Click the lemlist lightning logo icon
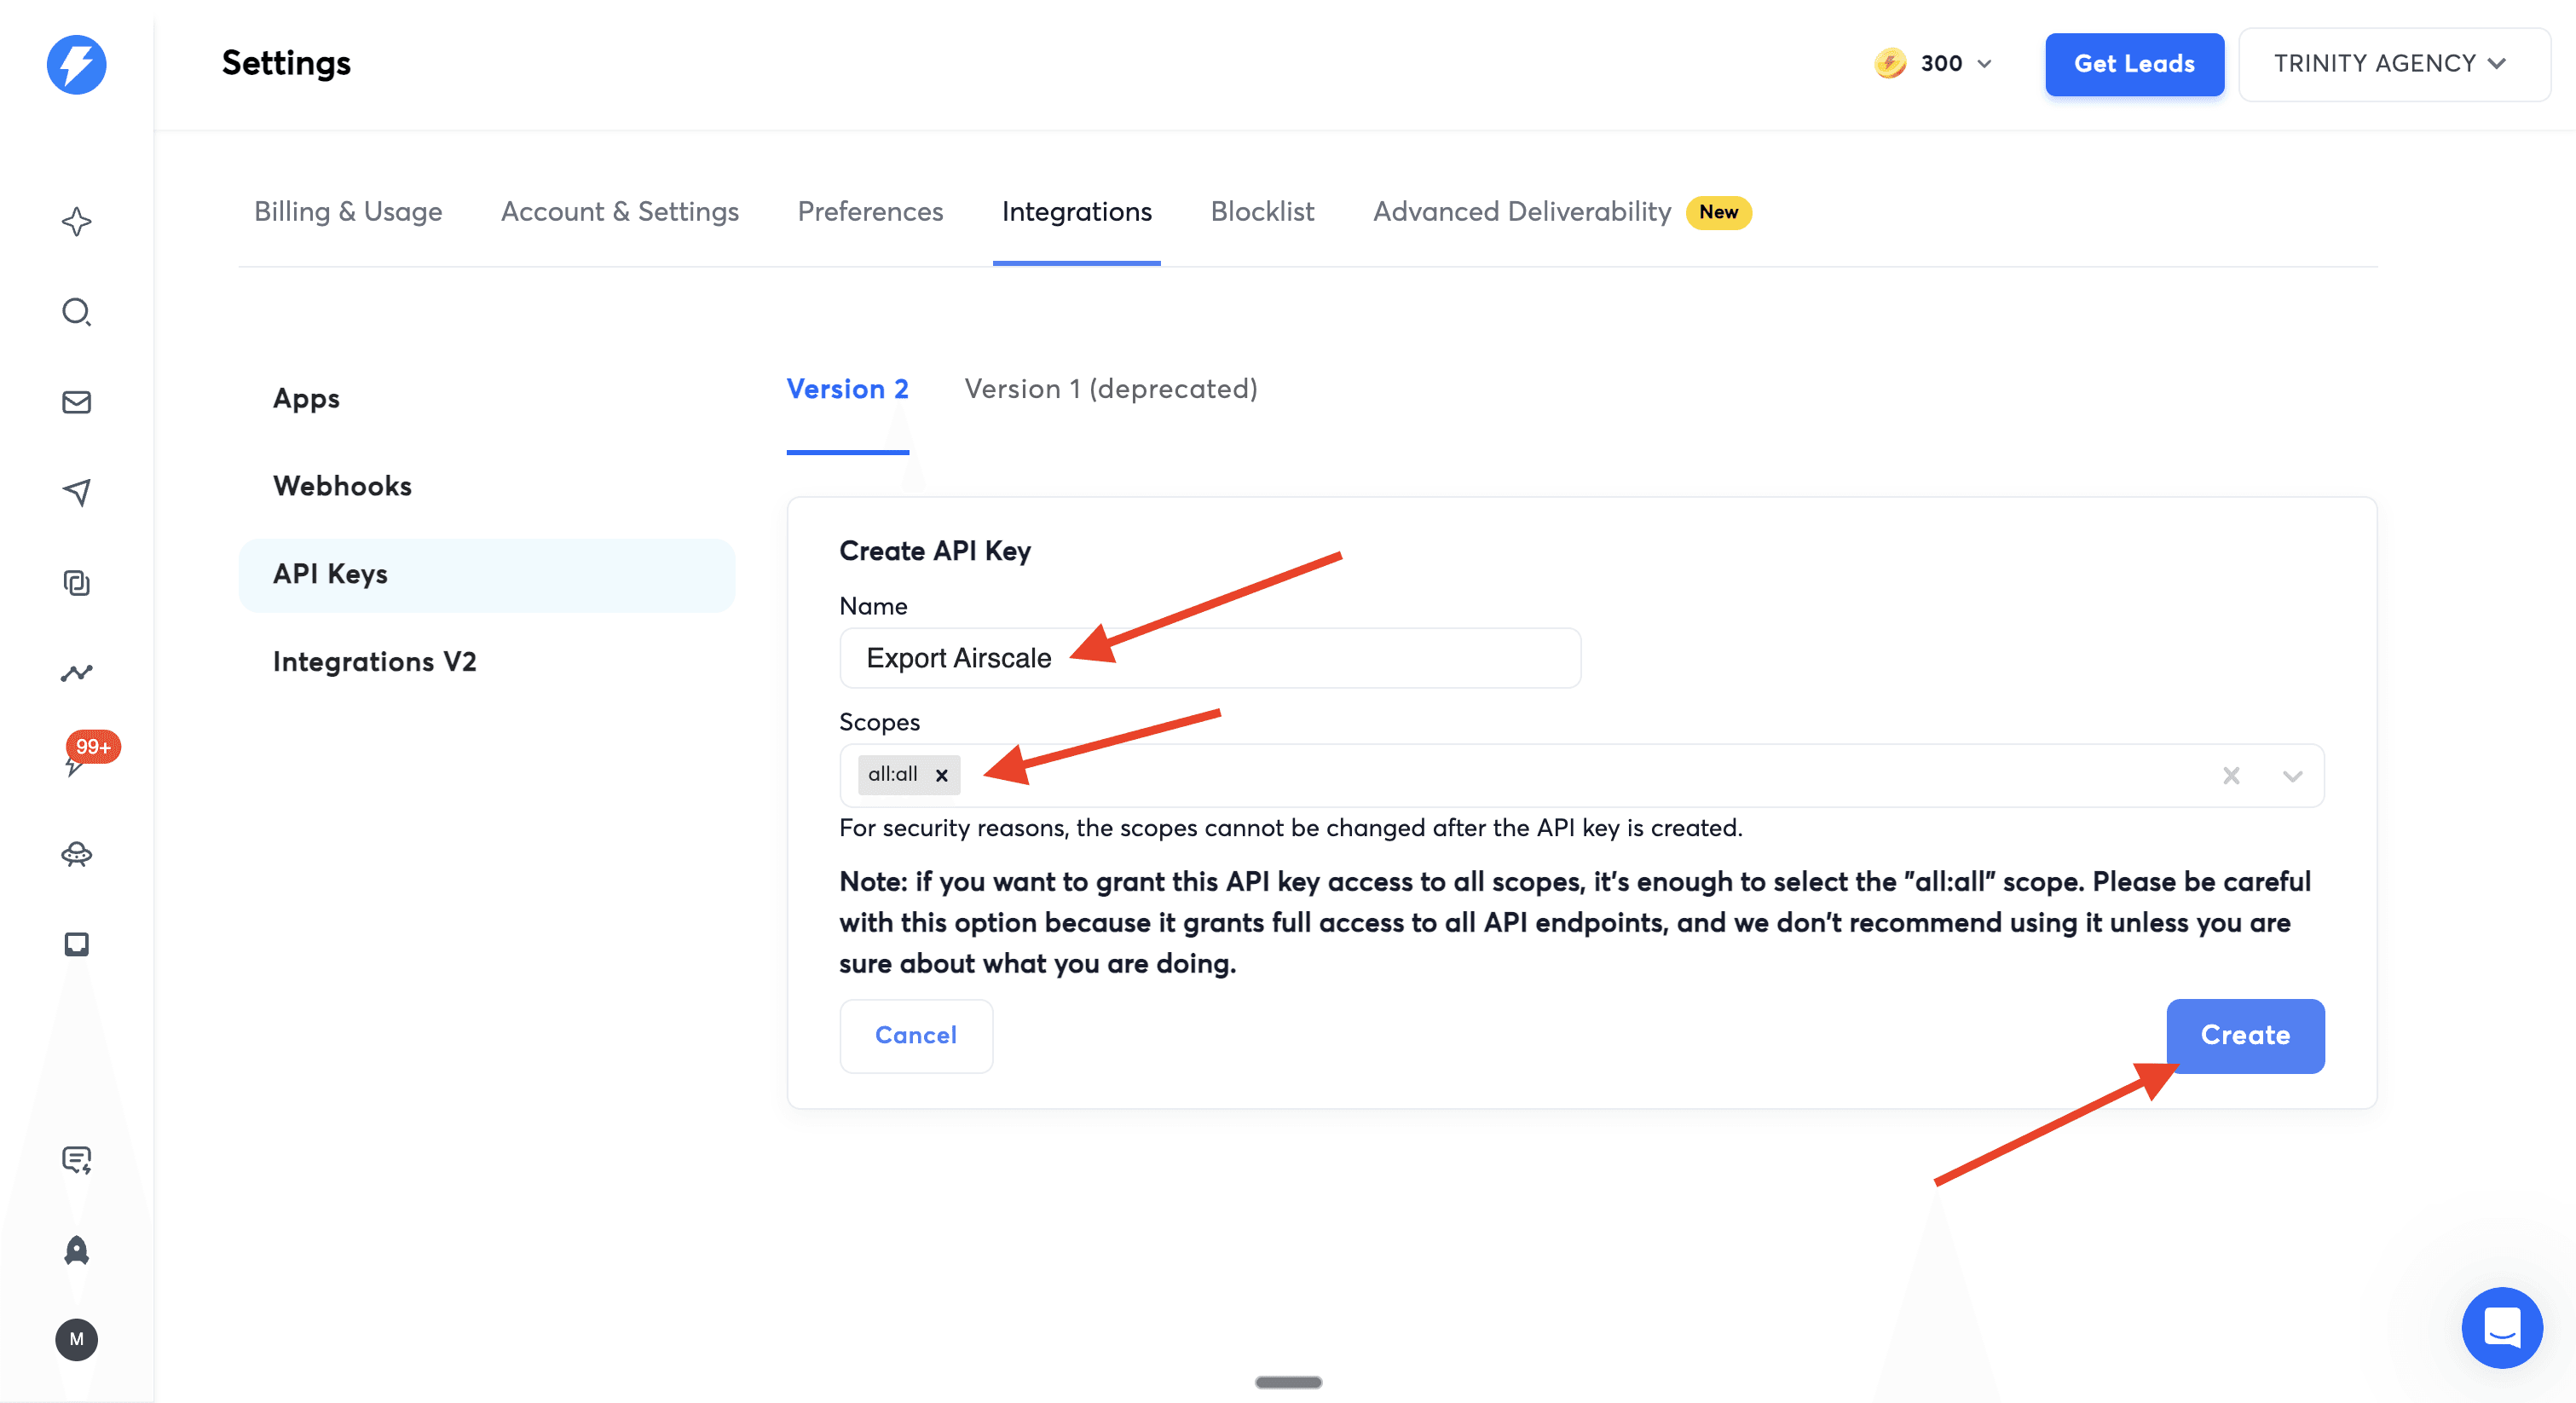 pos(76,64)
